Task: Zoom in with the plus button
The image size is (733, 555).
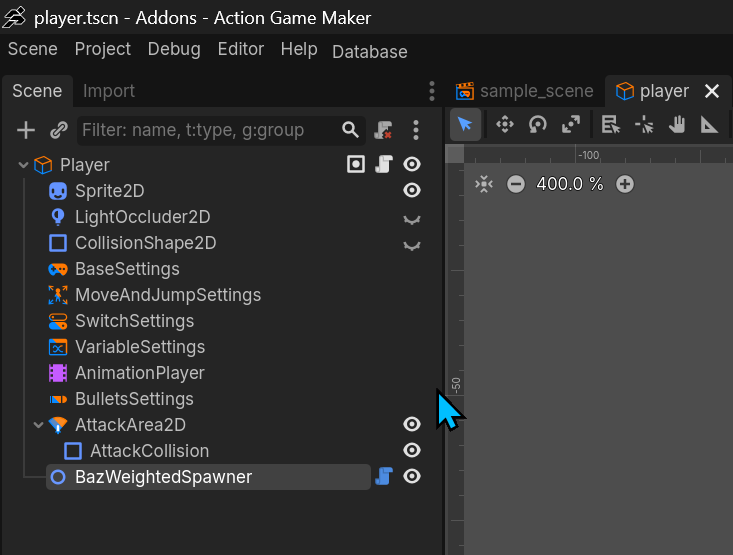Action: click(x=625, y=184)
